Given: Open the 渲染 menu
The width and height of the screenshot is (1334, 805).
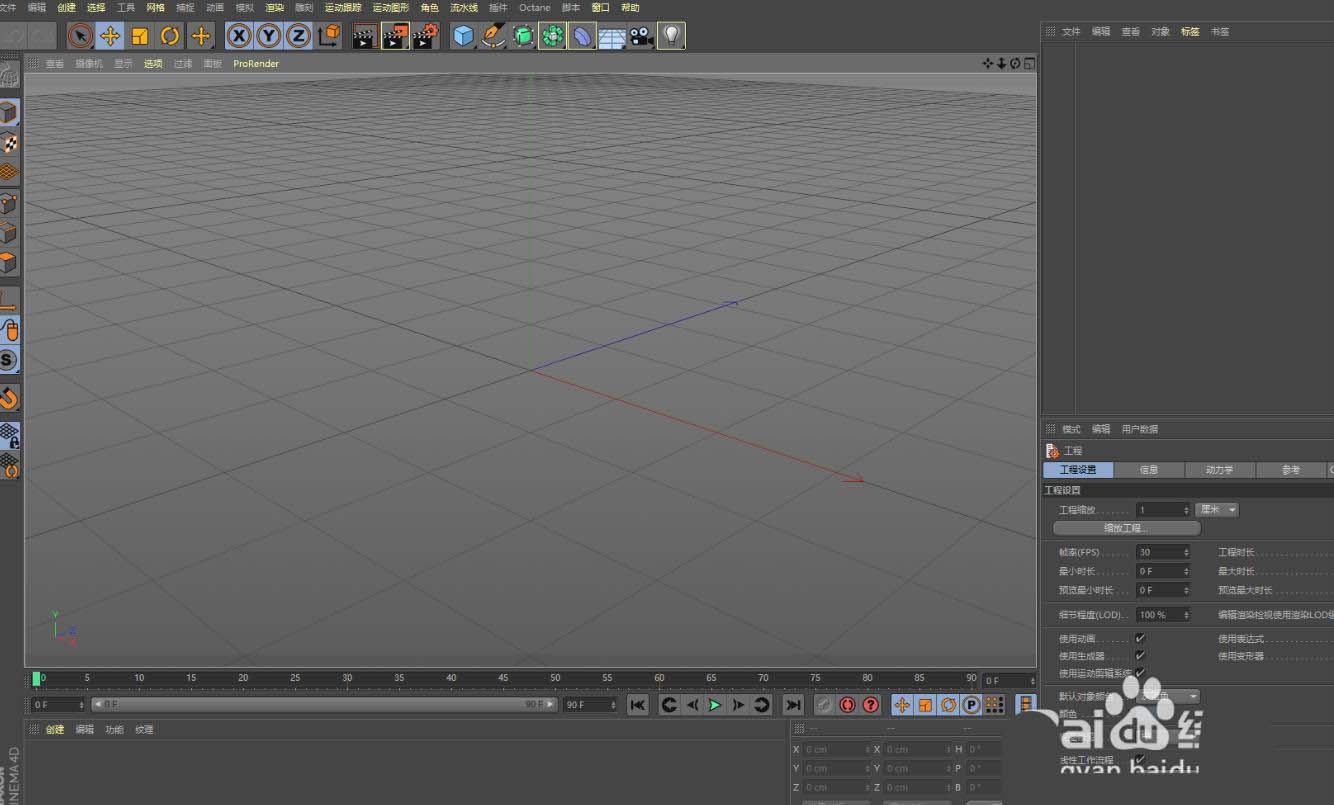Looking at the screenshot, I should click(274, 7).
